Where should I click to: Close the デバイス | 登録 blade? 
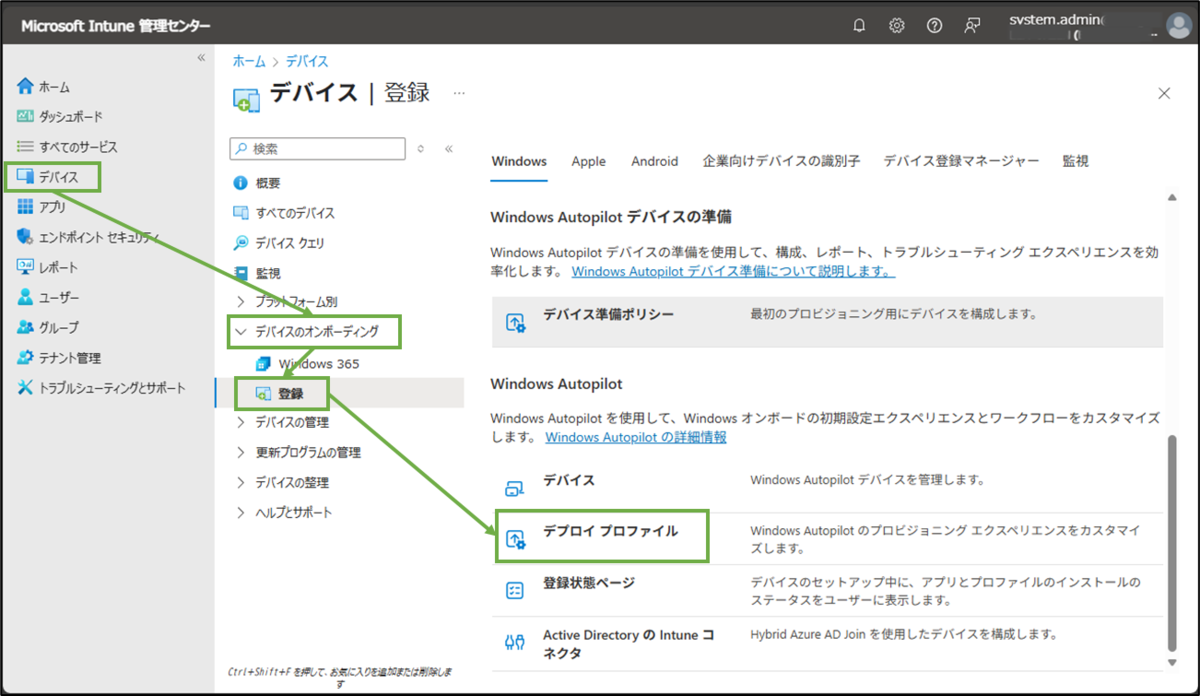(1164, 93)
